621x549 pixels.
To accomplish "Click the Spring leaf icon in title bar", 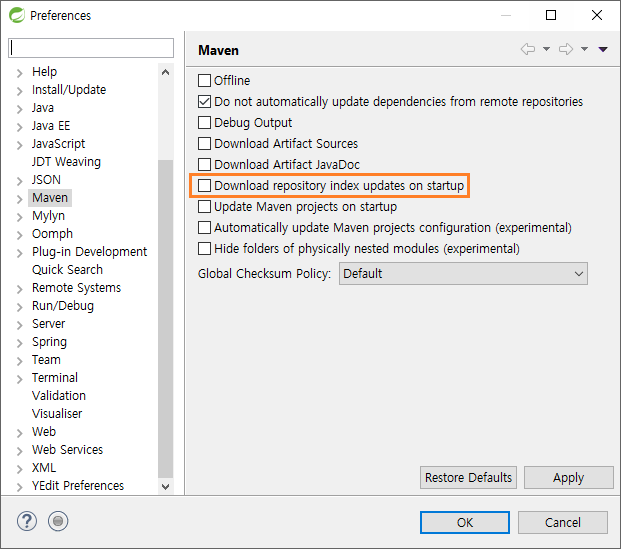I will point(17,15).
